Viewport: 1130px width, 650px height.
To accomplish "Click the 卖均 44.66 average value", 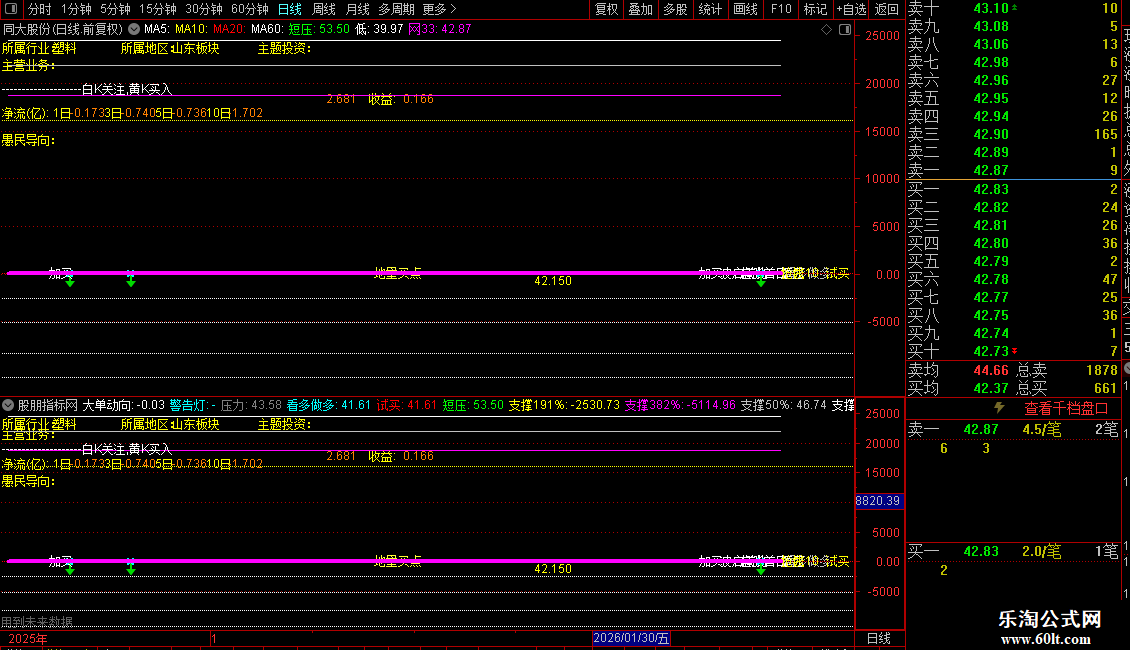I will pyautogui.click(x=991, y=370).
